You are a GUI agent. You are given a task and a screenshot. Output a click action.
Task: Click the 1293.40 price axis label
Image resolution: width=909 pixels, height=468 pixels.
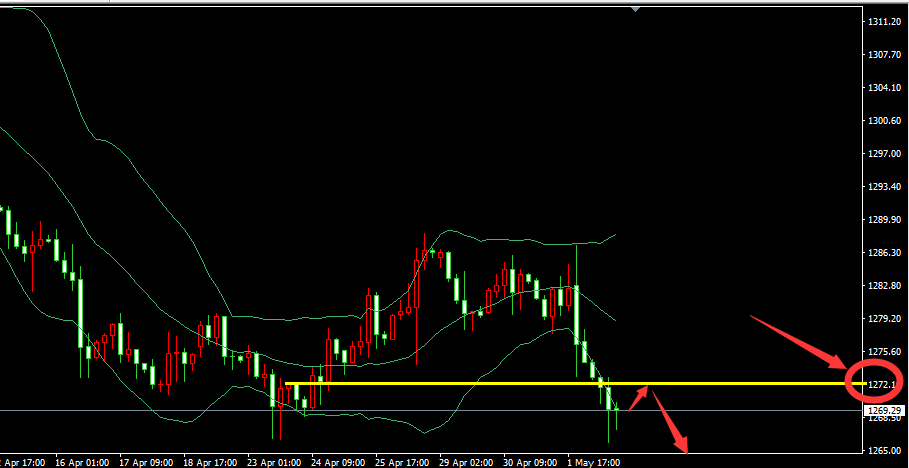884,187
